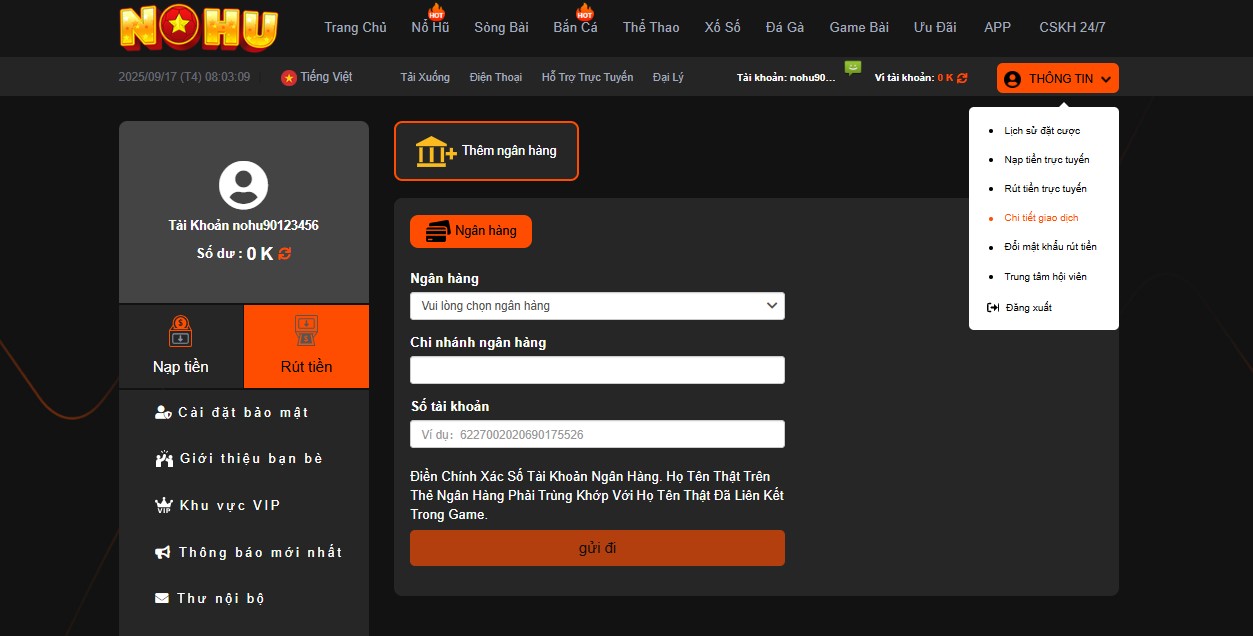1253x636 pixels.
Task: Refresh Số dư balance in profile card
Action: tap(285, 254)
